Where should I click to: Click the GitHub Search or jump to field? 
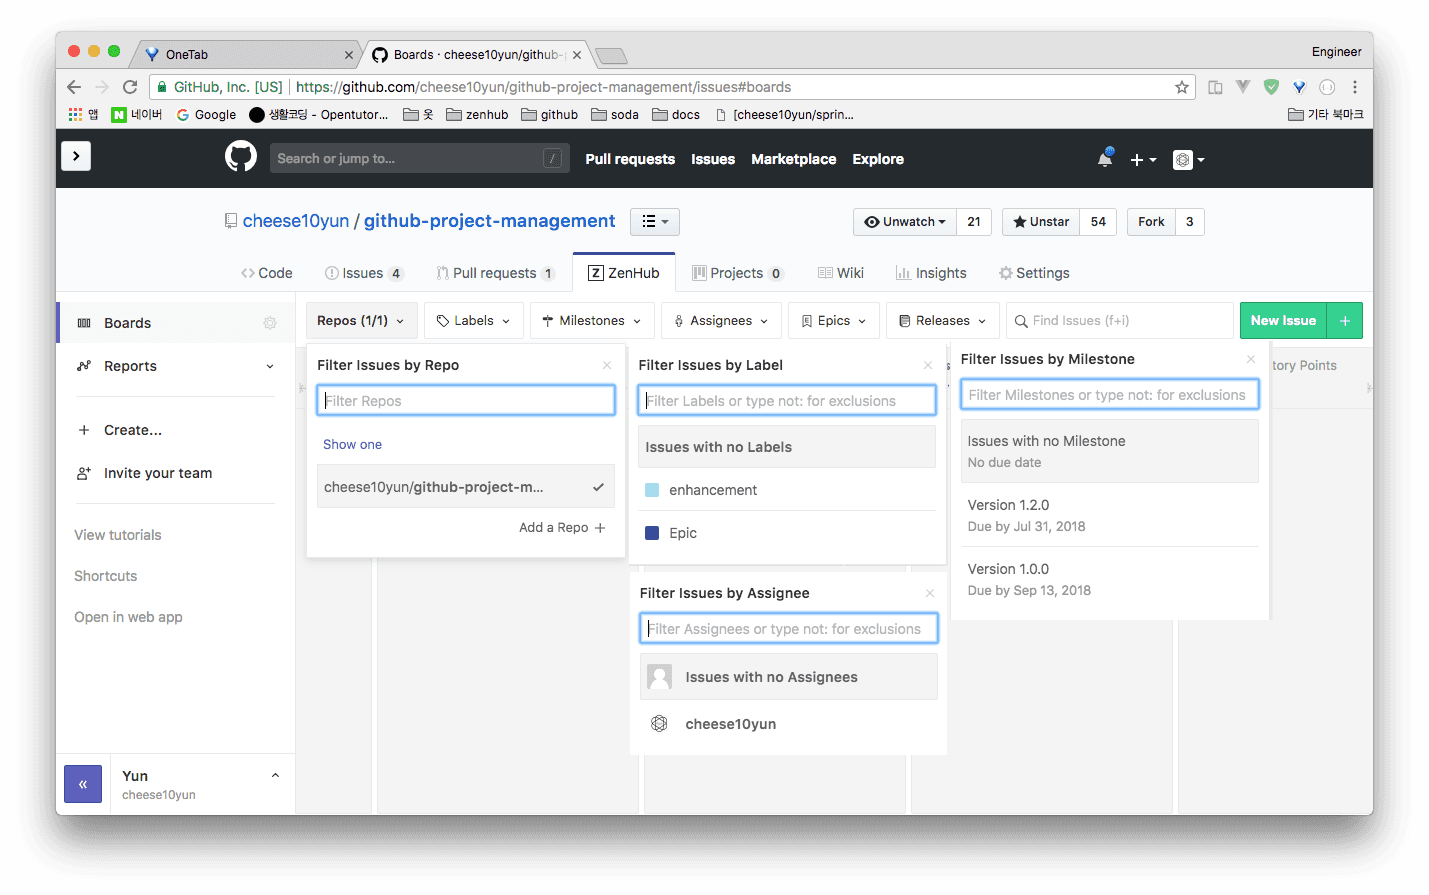419,158
